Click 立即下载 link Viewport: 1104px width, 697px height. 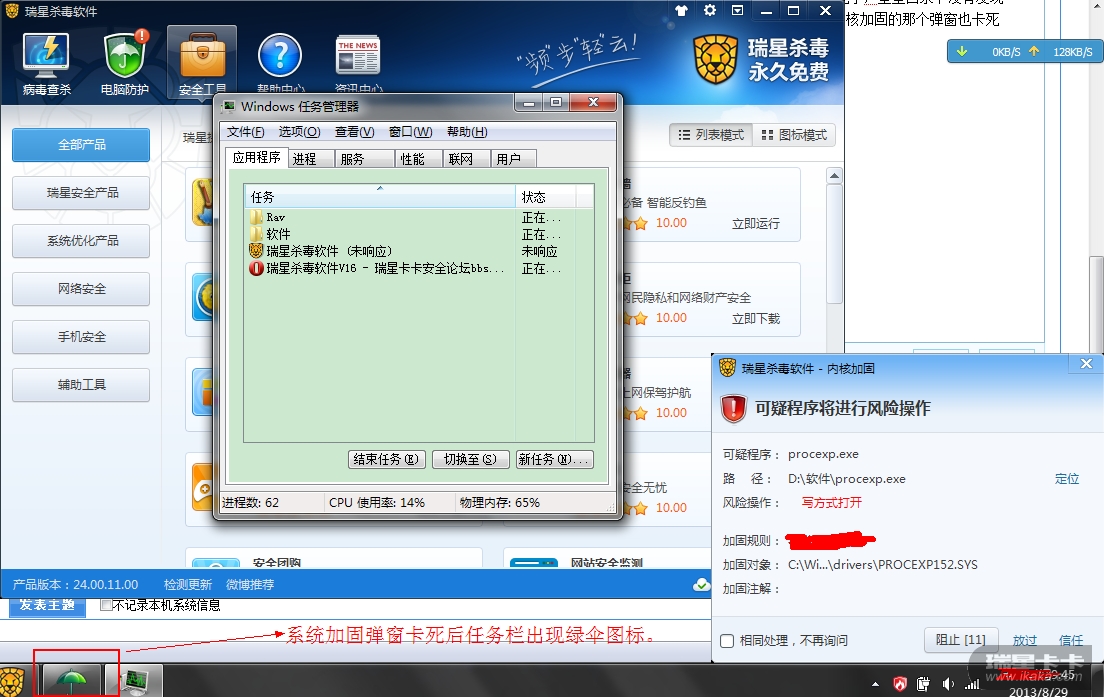point(755,319)
